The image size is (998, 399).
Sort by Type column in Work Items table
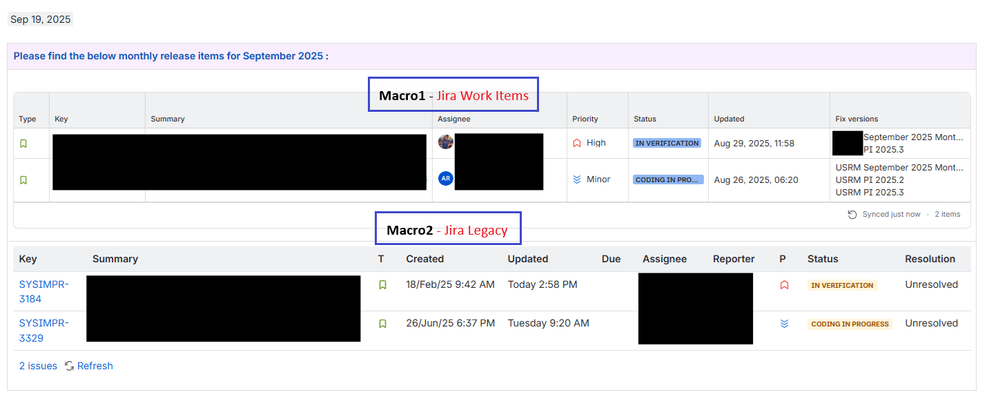pyautogui.click(x=27, y=119)
